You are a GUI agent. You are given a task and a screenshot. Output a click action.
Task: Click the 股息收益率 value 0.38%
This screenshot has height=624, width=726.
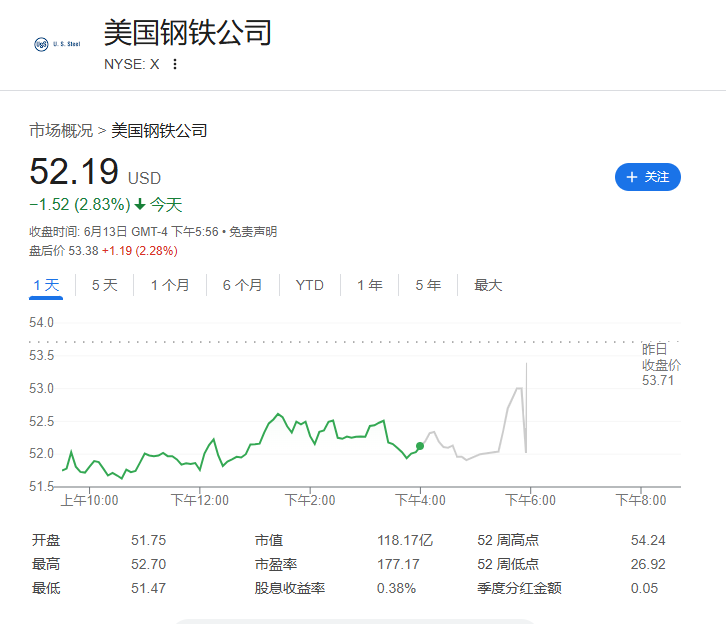click(x=396, y=588)
